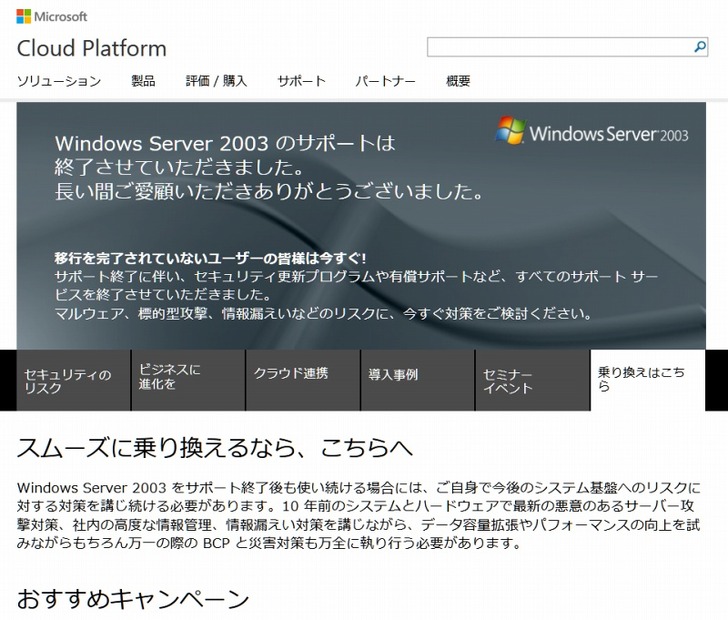Click the banner line starting マルウェア、標的型攻撃
Image resolution: width=728 pixels, height=620 pixels.
coord(324,314)
